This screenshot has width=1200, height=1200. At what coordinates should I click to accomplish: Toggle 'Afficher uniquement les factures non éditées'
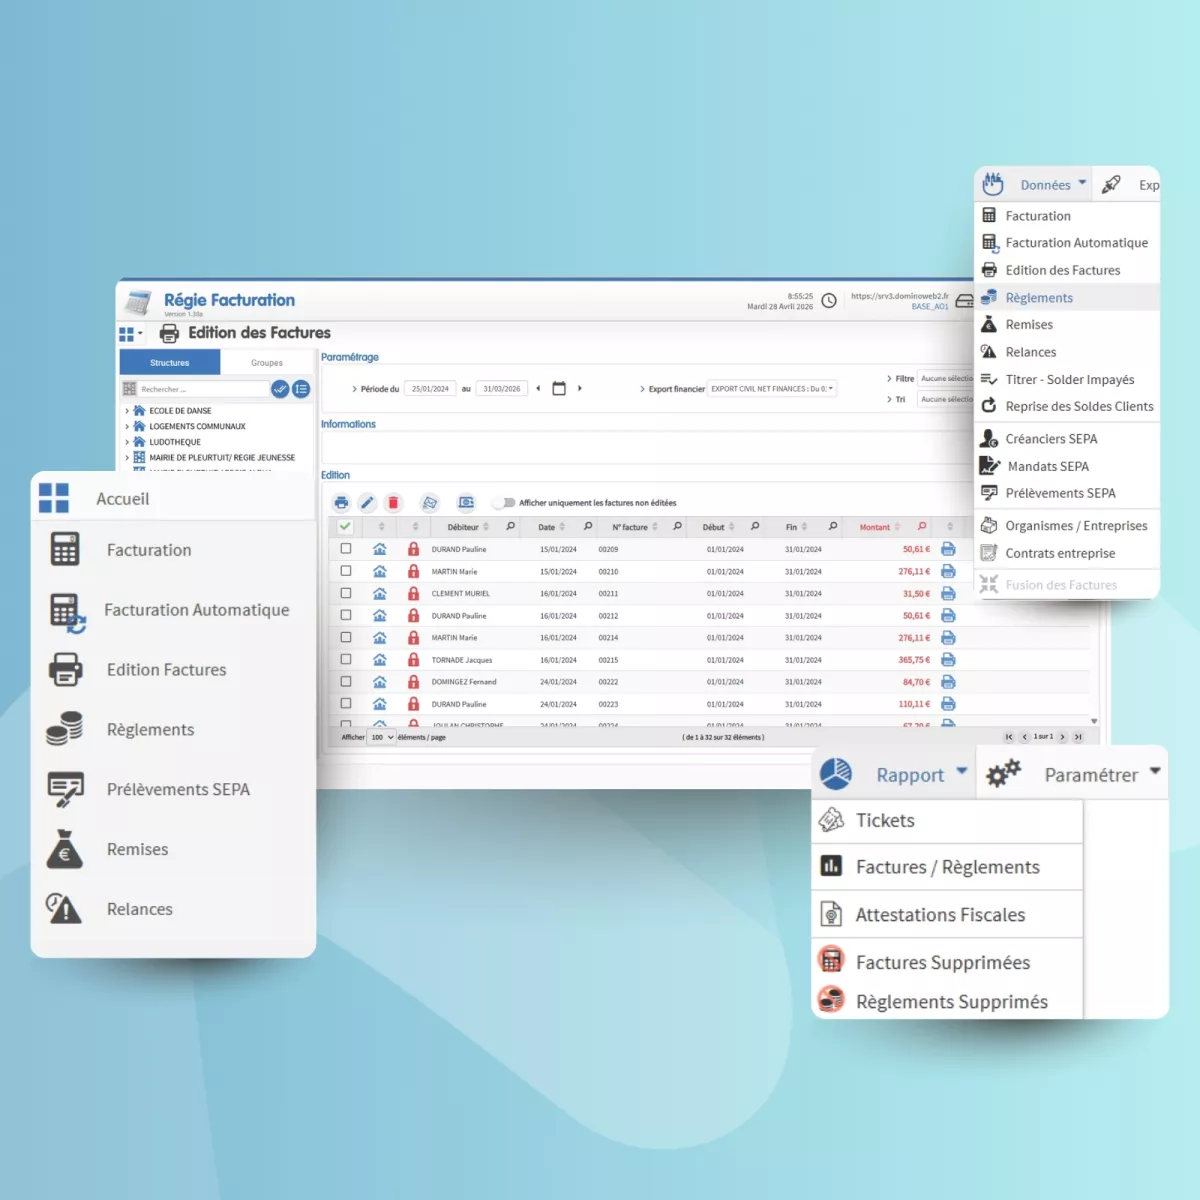point(504,503)
